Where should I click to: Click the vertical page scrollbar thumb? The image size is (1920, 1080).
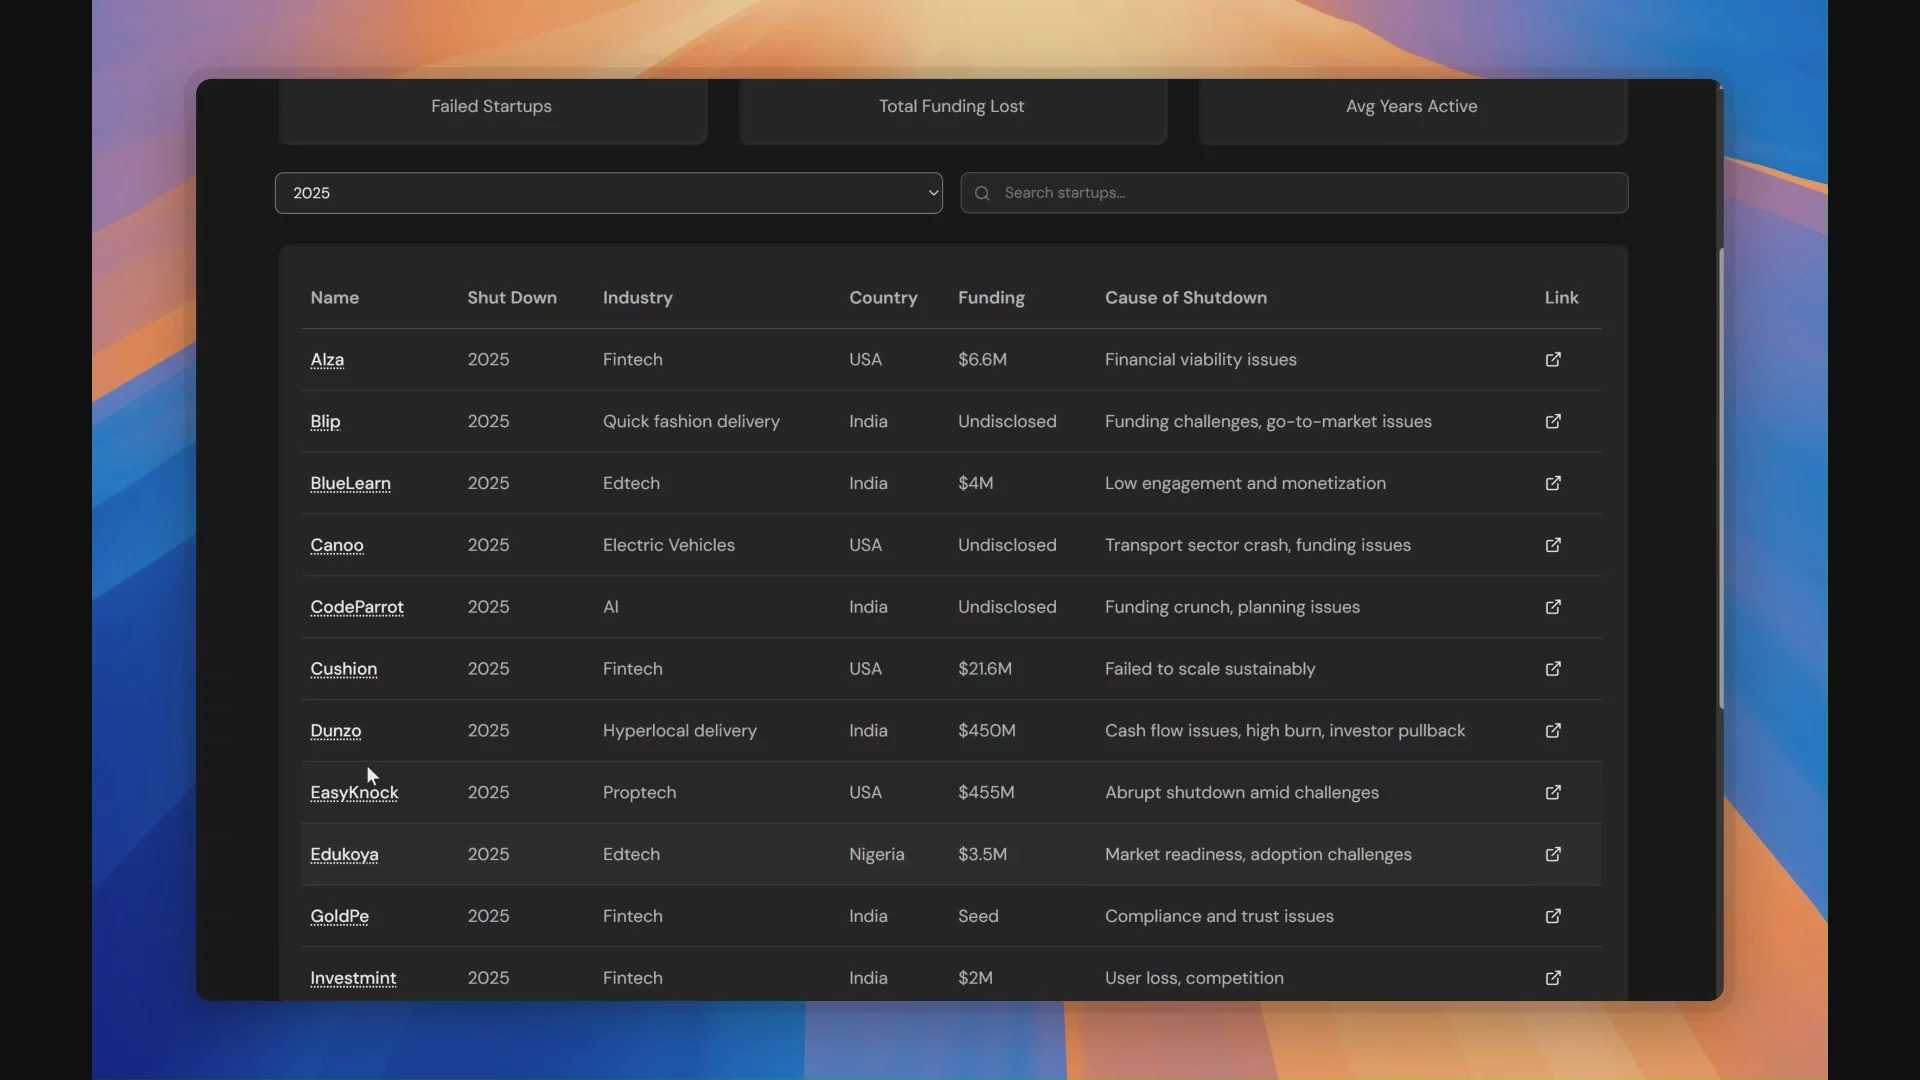[x=1721, y=480]
